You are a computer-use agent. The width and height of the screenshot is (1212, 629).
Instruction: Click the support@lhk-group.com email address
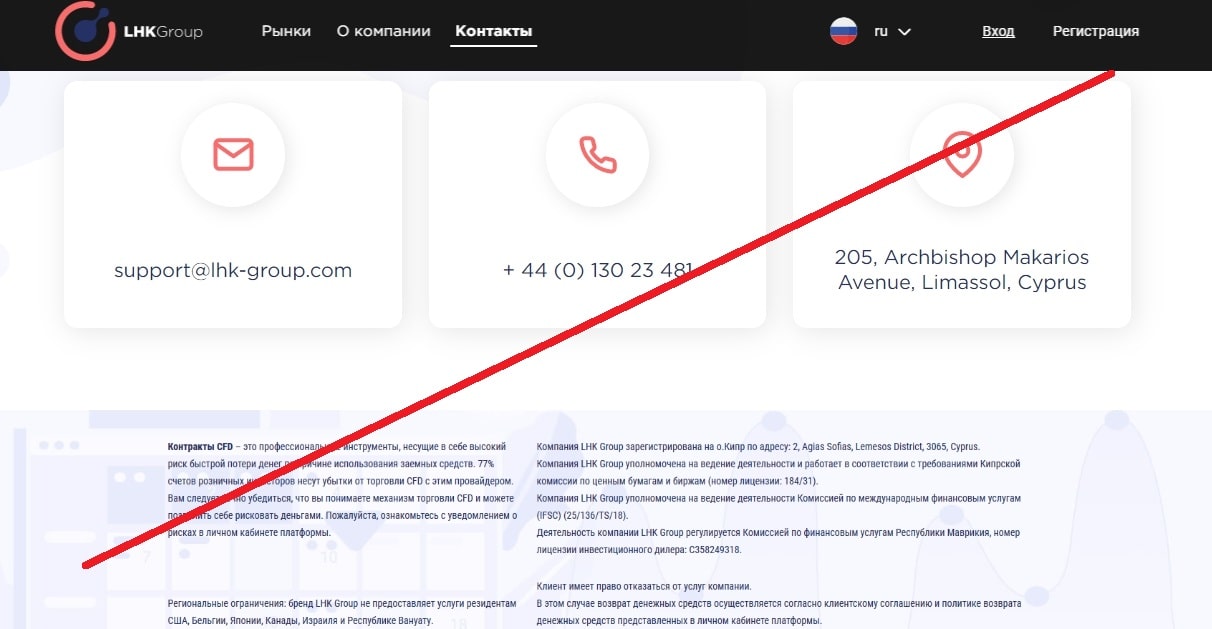[x=233, y=270]
